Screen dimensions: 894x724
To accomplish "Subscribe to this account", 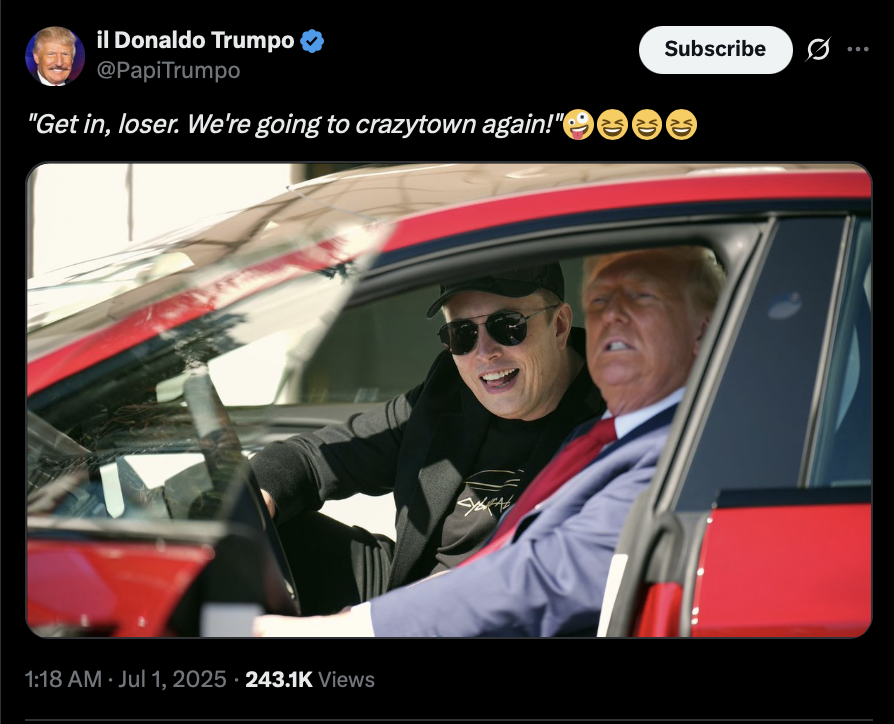I will pos(716,50).
